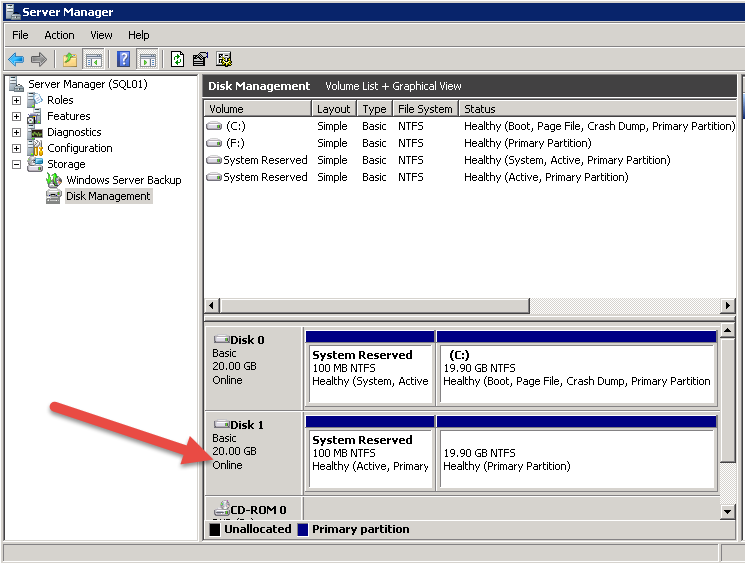Open the File menu
The width and height of the screenshot is (745, 563).
point(20,35)
